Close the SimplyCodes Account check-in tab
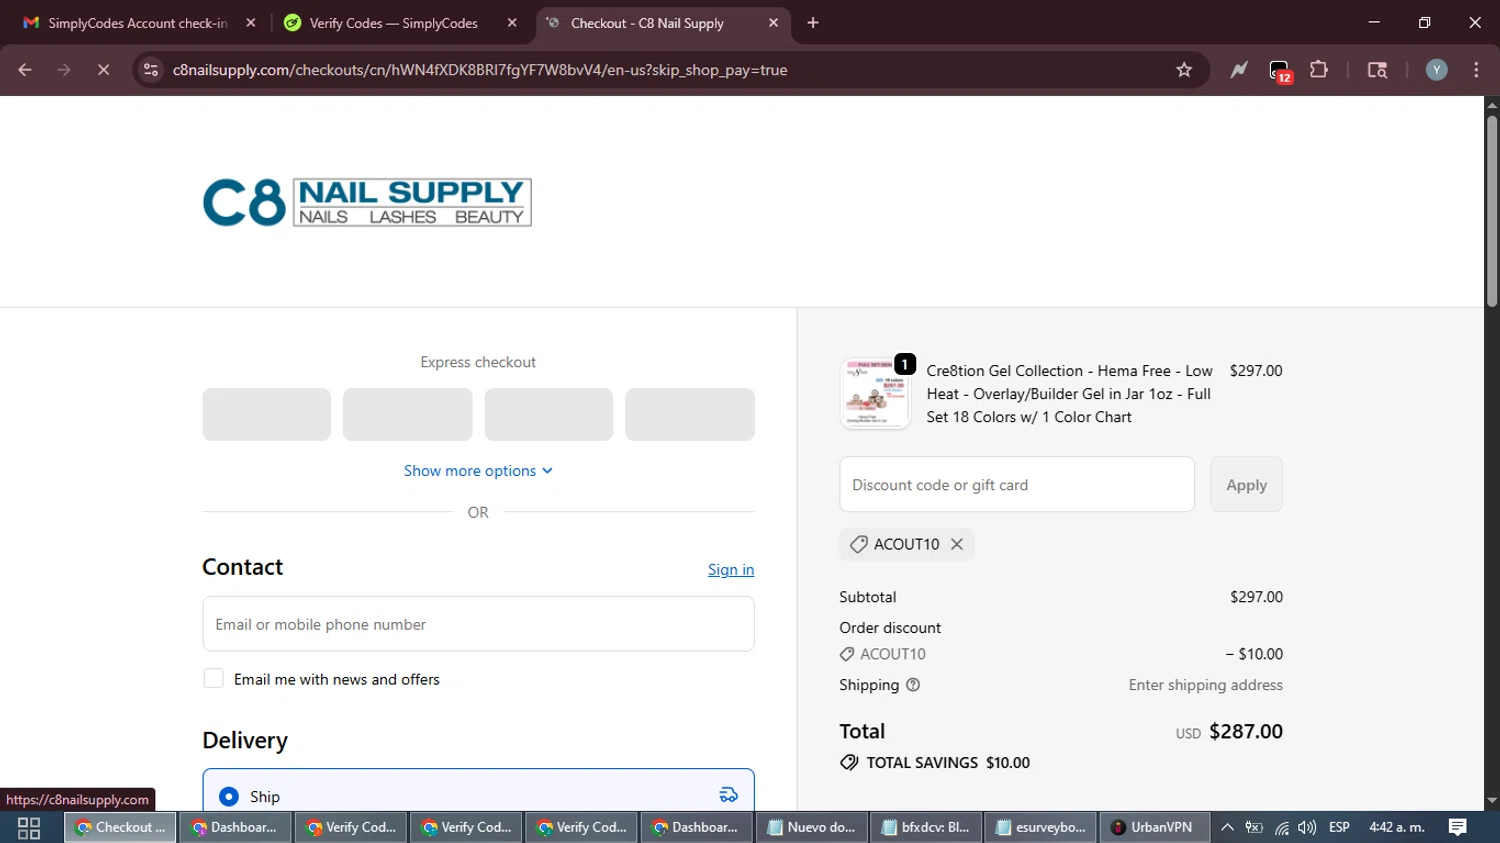The width and height of the screenshot is (1500, 843). 251,23
